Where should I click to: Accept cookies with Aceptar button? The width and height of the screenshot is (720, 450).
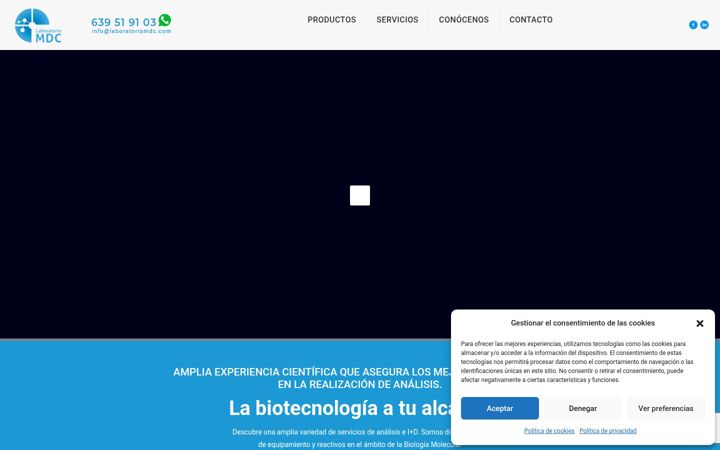coord(500,408)
